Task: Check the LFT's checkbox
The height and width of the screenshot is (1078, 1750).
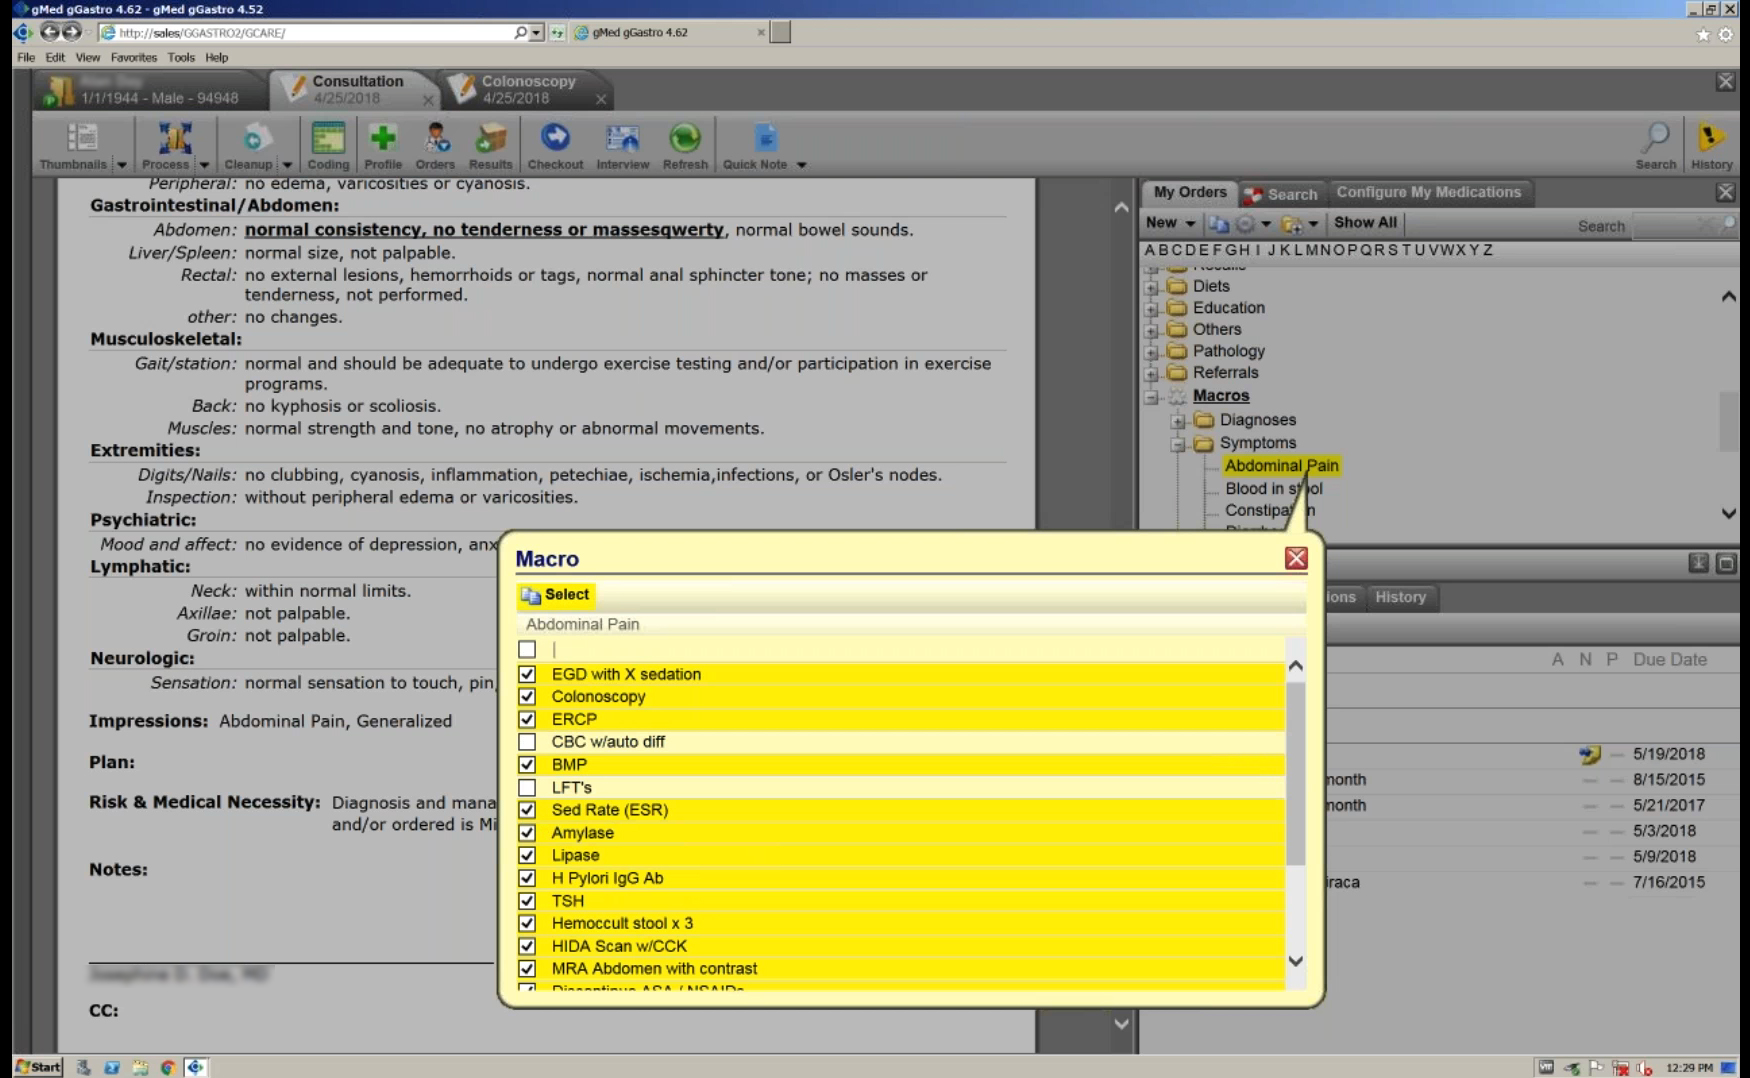Action: coord(527,788)
